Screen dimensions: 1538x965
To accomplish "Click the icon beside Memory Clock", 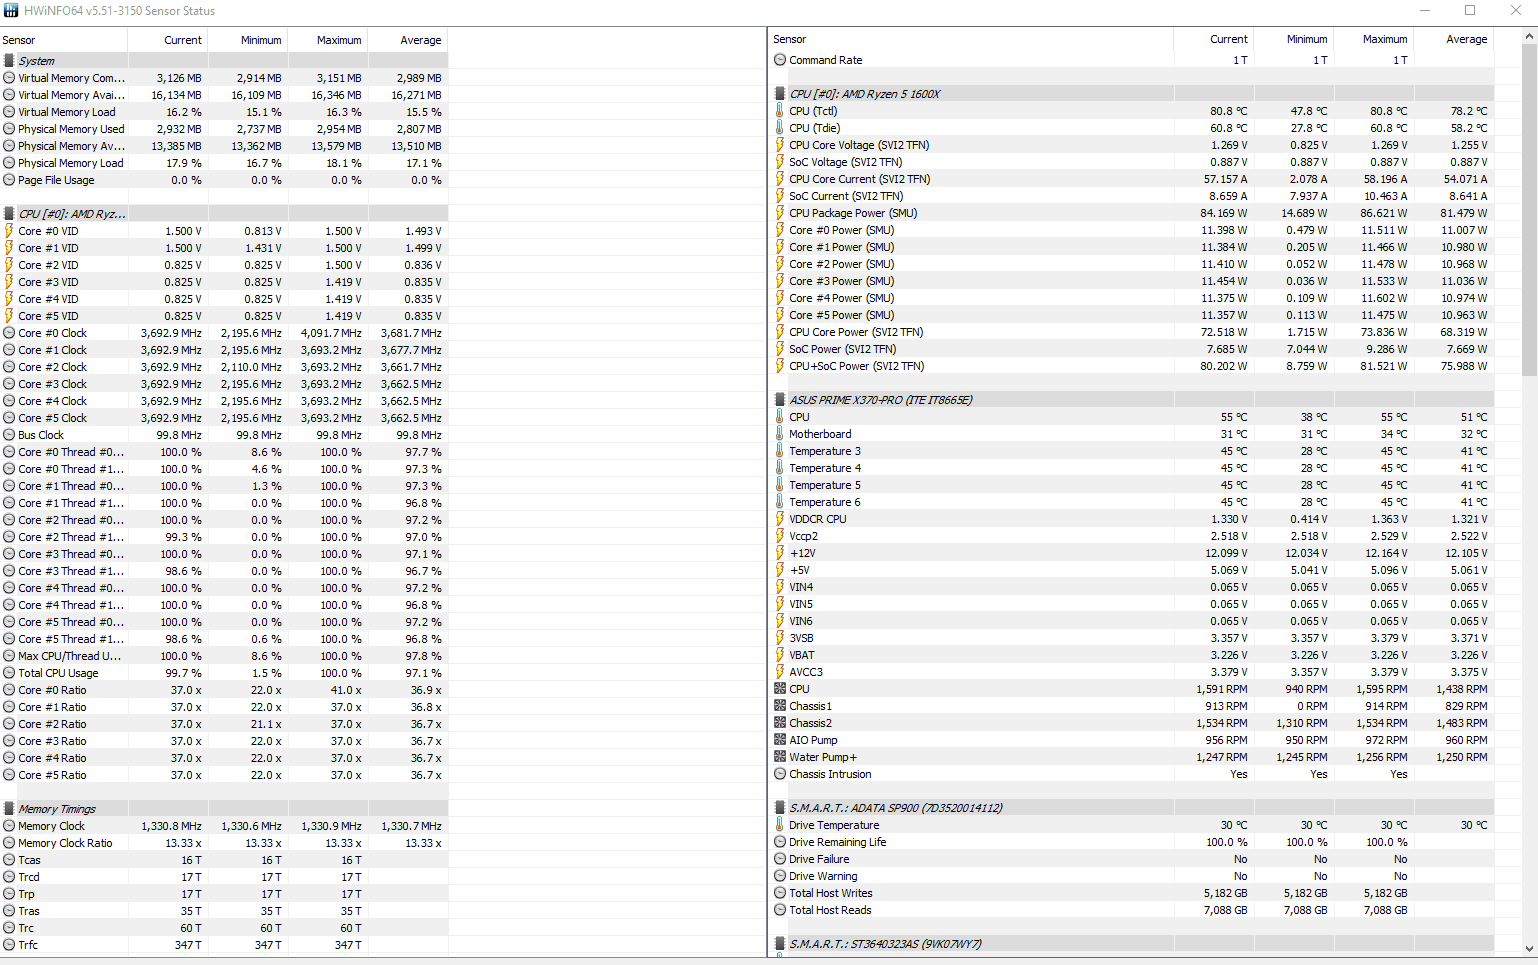I will pos(9,826).
